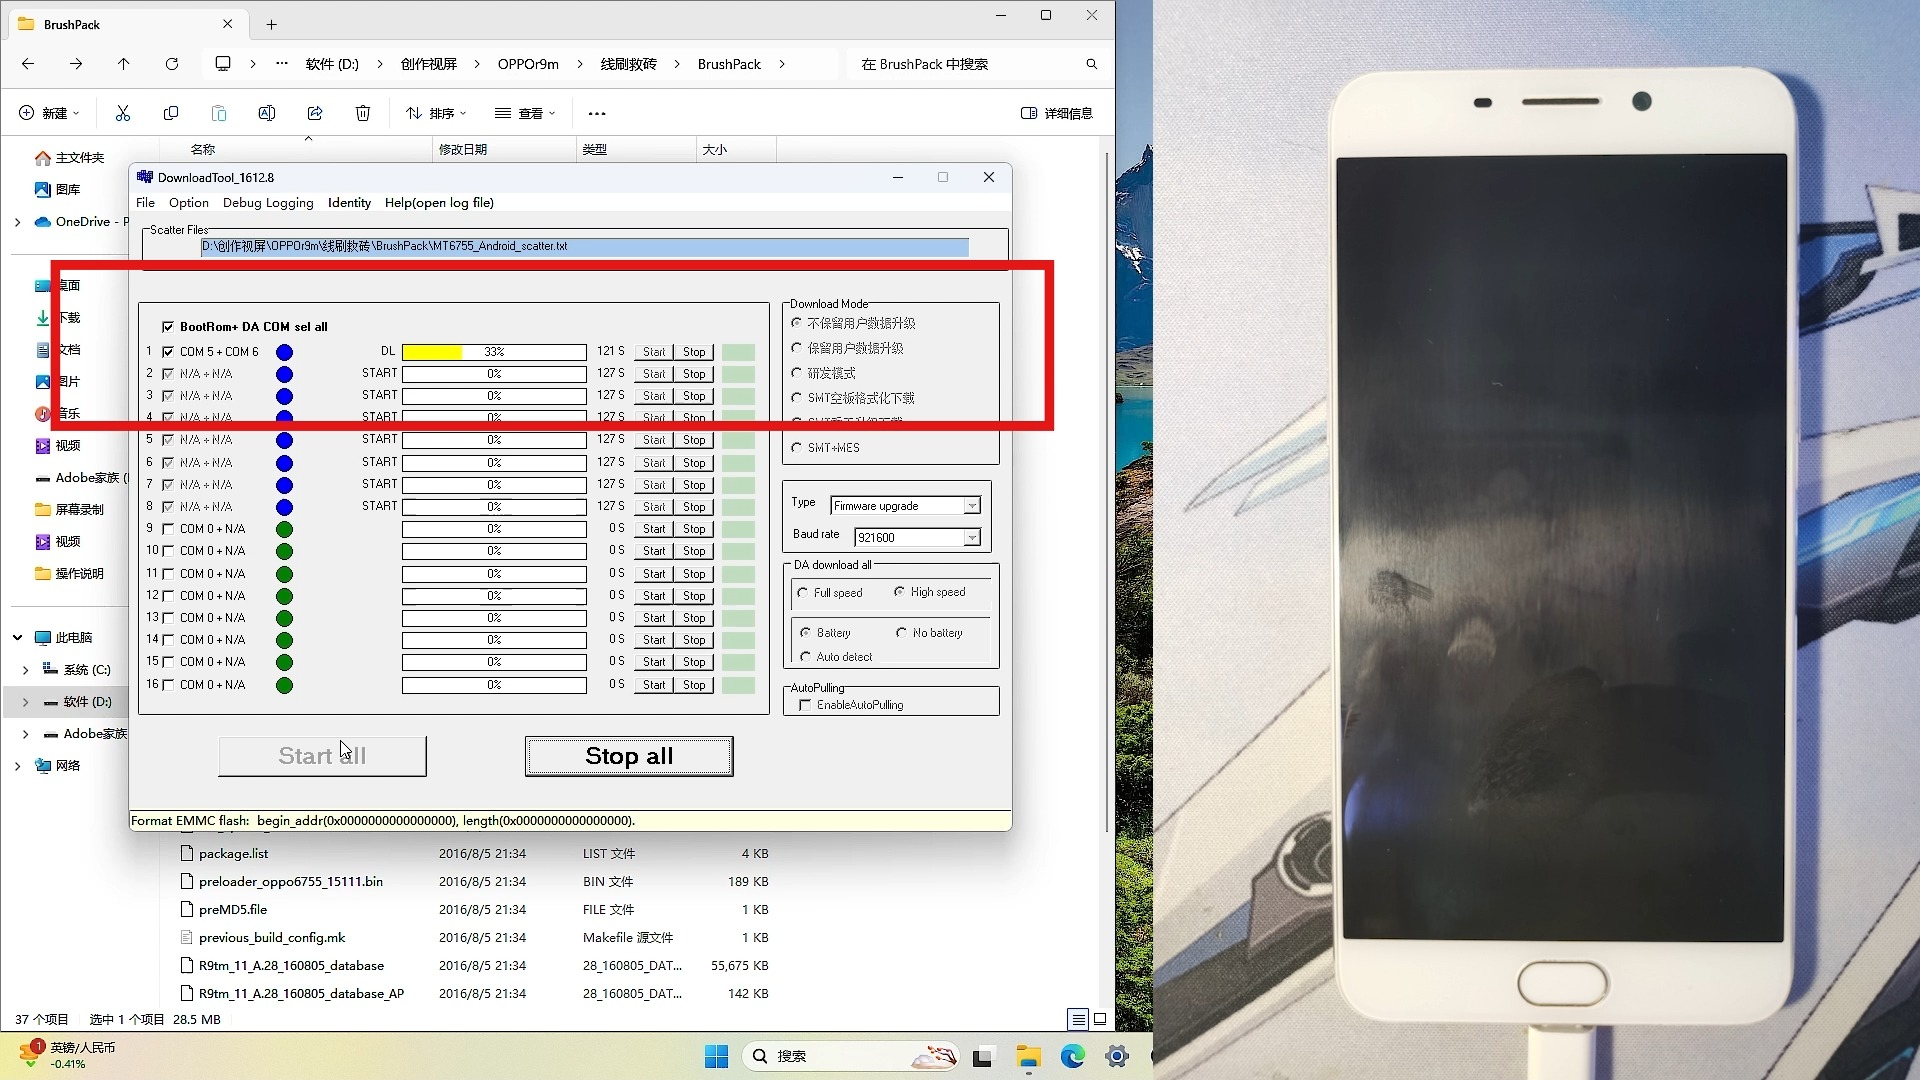
Task: Open the 排序 sort dropdown
Action: (436, 113)
